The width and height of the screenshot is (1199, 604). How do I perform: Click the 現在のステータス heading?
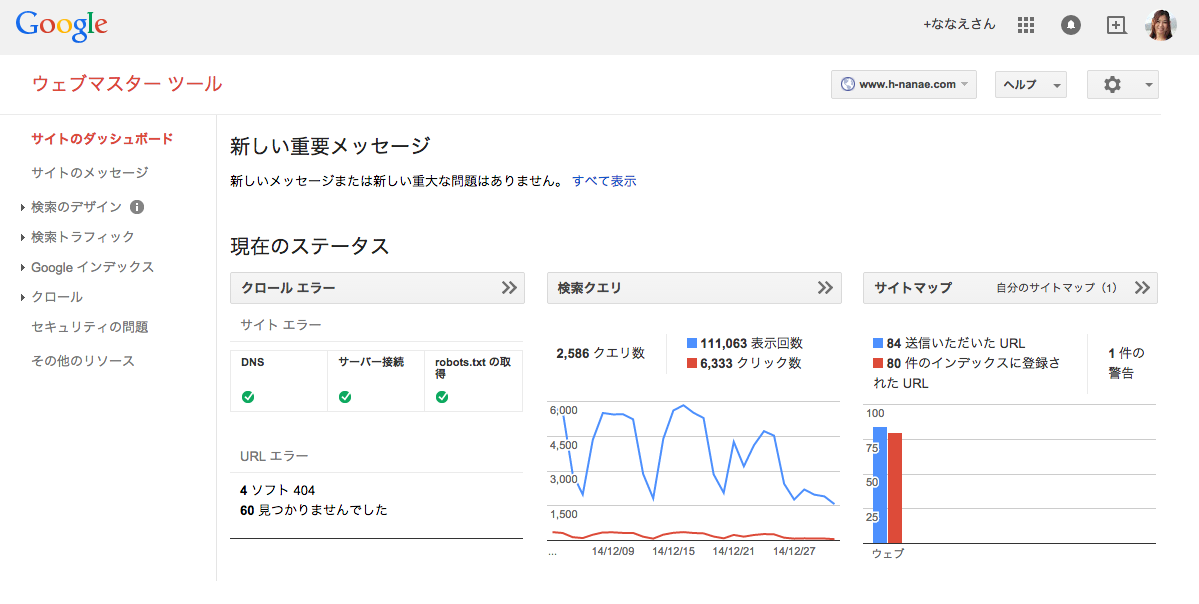point(310,246)
